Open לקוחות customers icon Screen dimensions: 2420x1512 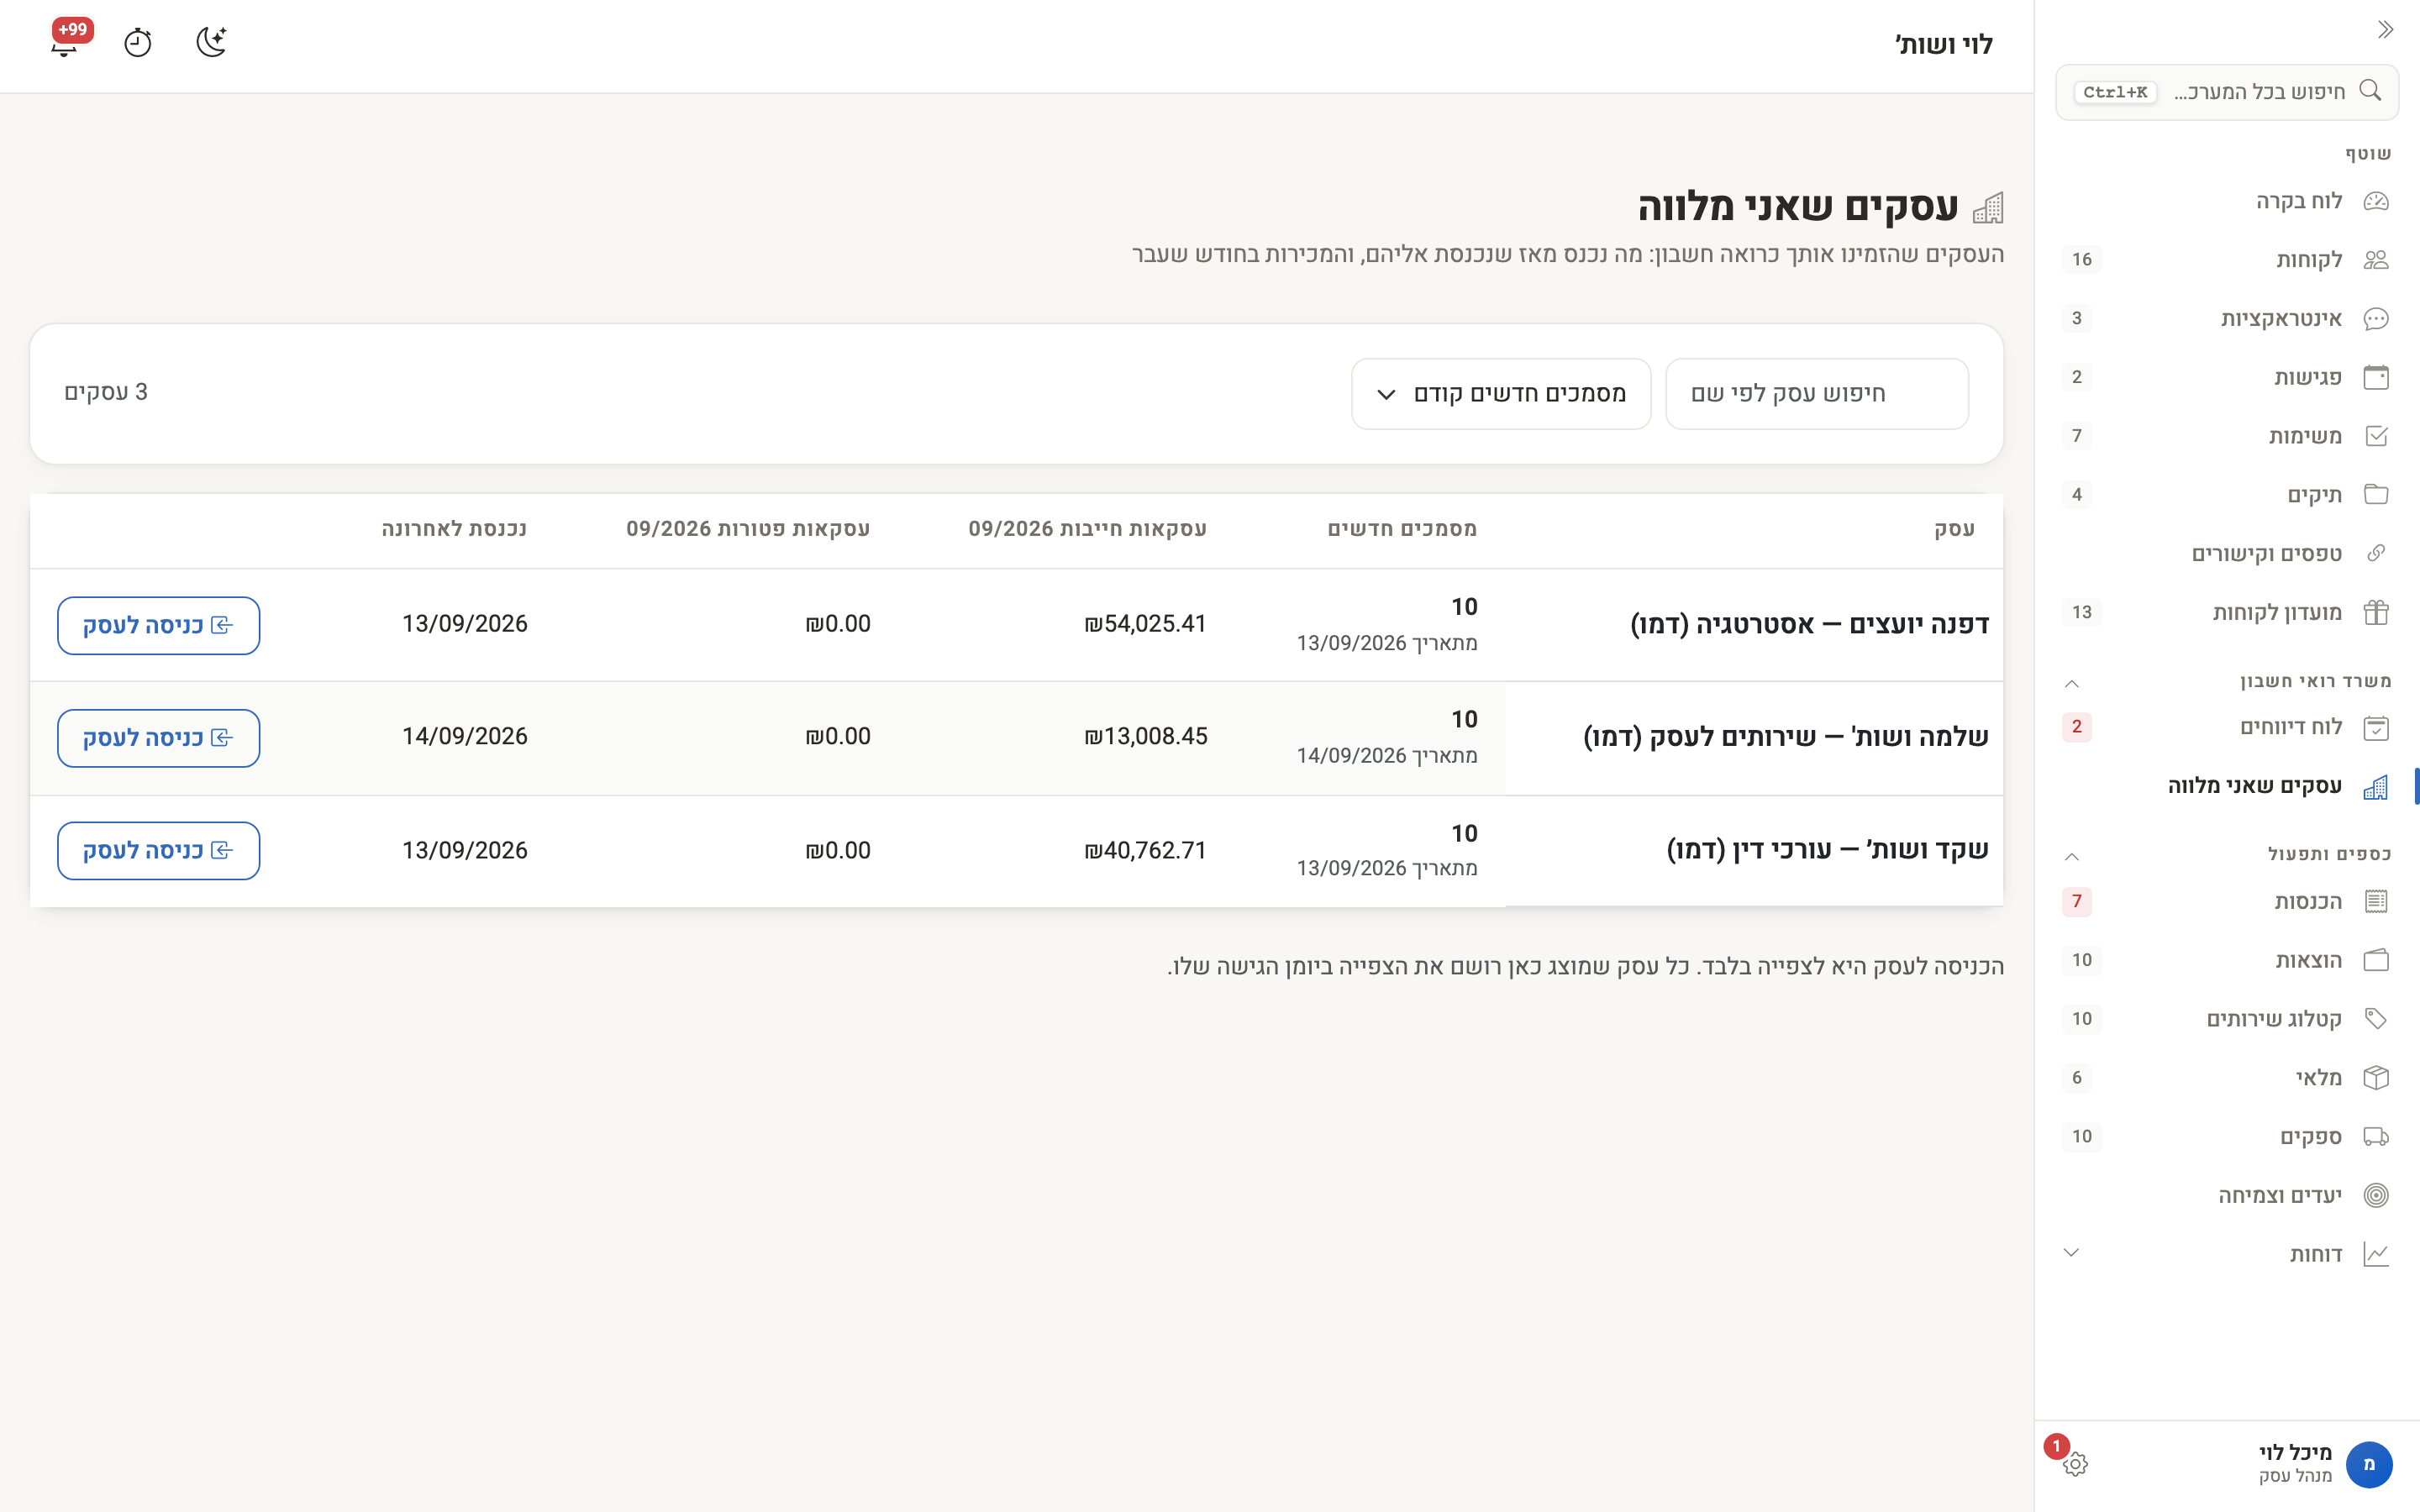(2376, 260)
